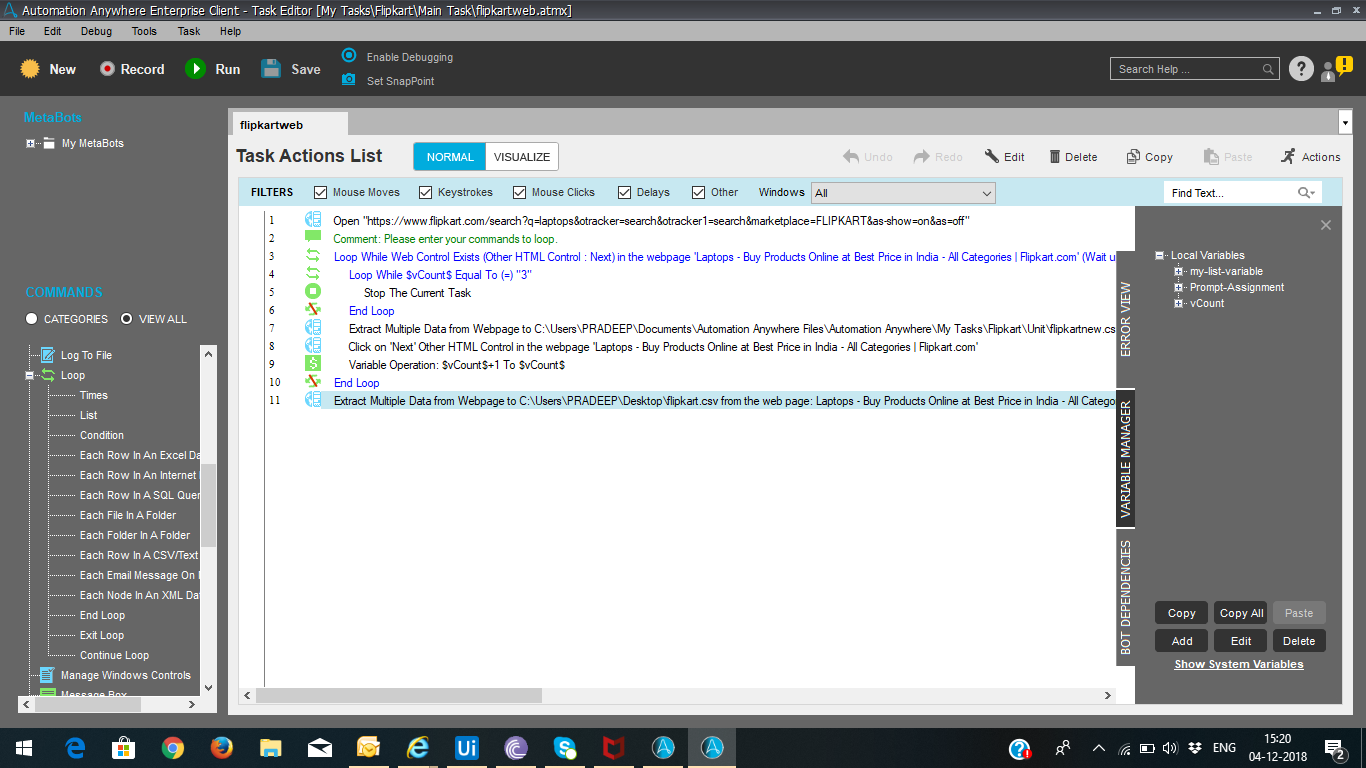Collapse the Local Variables tree
This screenshot has height=768, width=1366.
coord(1160,255)
